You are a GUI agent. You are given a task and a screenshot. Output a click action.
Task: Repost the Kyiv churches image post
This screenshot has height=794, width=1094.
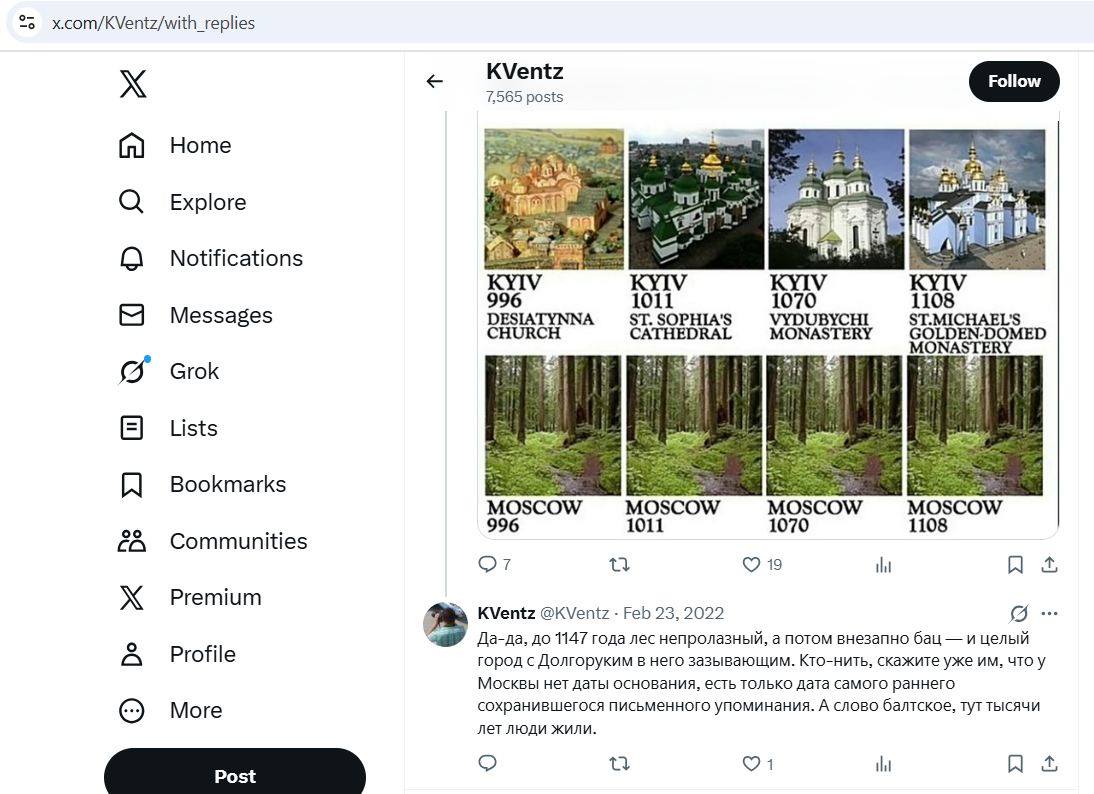tap(620, 565)
